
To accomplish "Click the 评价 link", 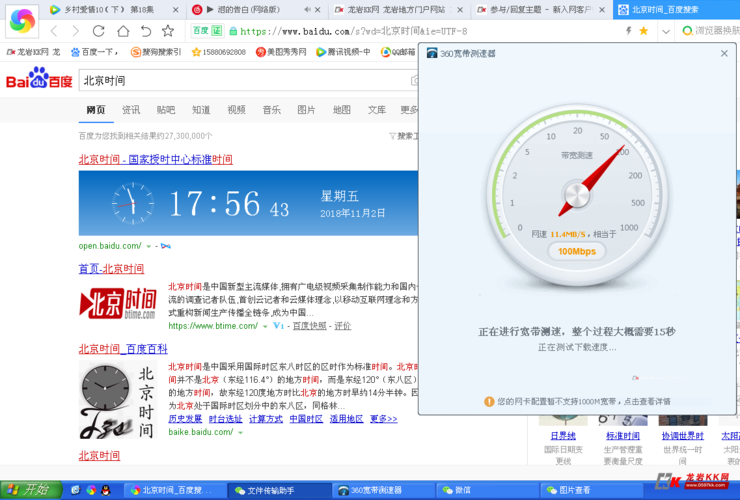I will tap(343, 326).
